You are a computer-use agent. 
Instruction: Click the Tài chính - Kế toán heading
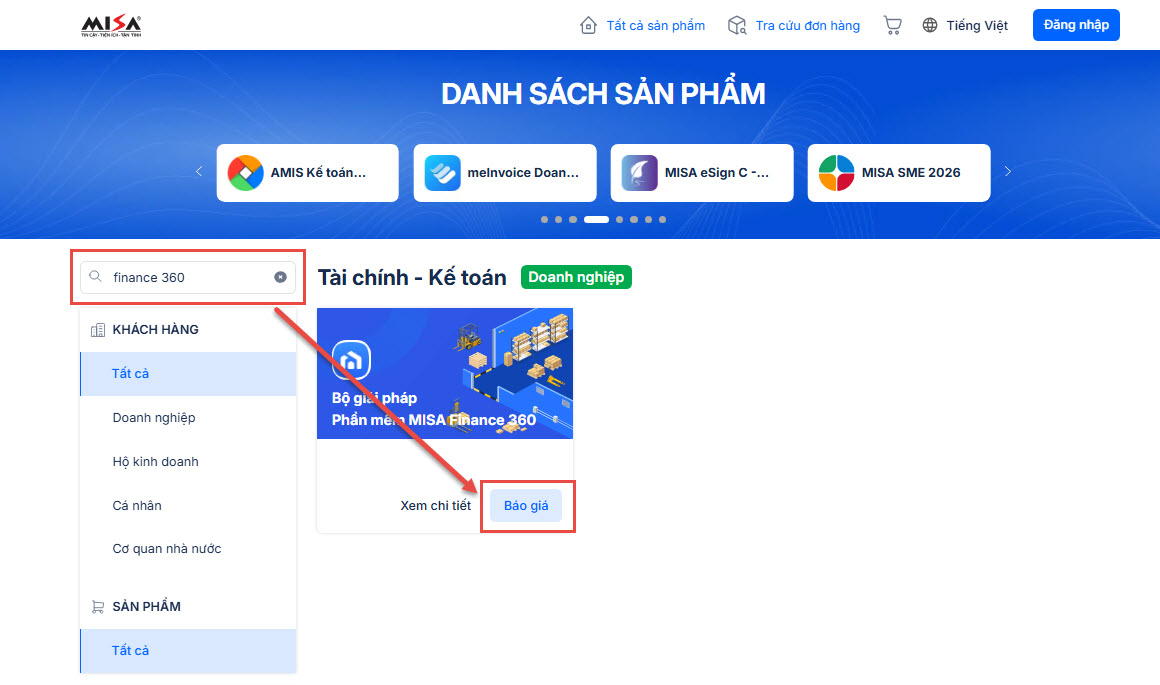tap(412, 277)
